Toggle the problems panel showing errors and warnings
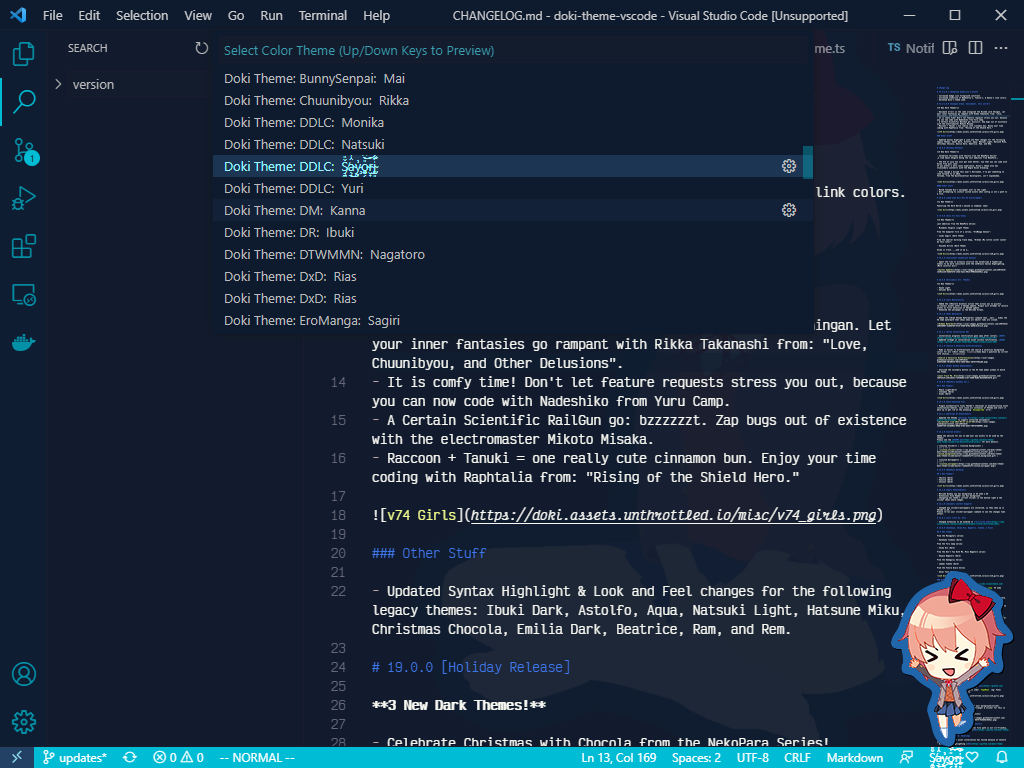Screen dimensions: 1024x768 click(x=178, y=757)
